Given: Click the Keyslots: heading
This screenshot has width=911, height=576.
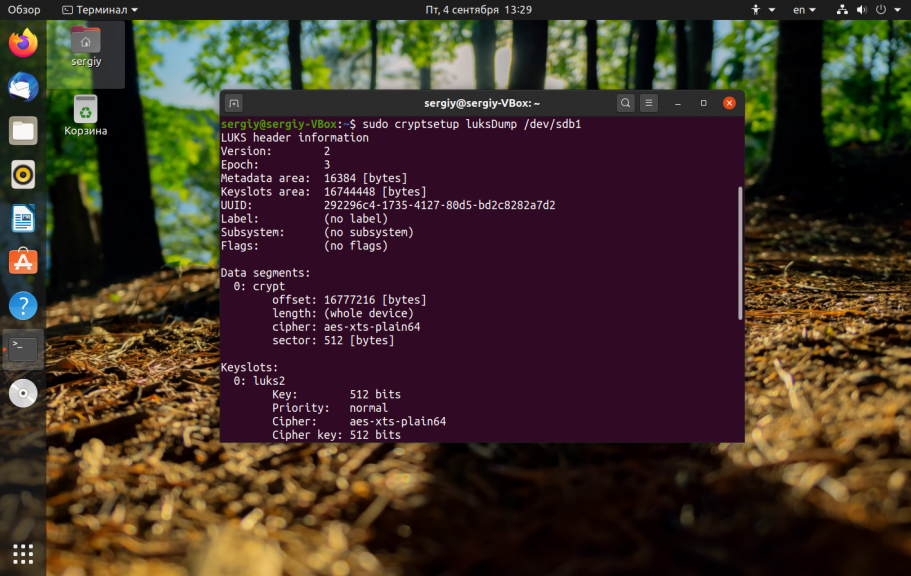Looking at the screenshot, I should click(x=249, y=367).
